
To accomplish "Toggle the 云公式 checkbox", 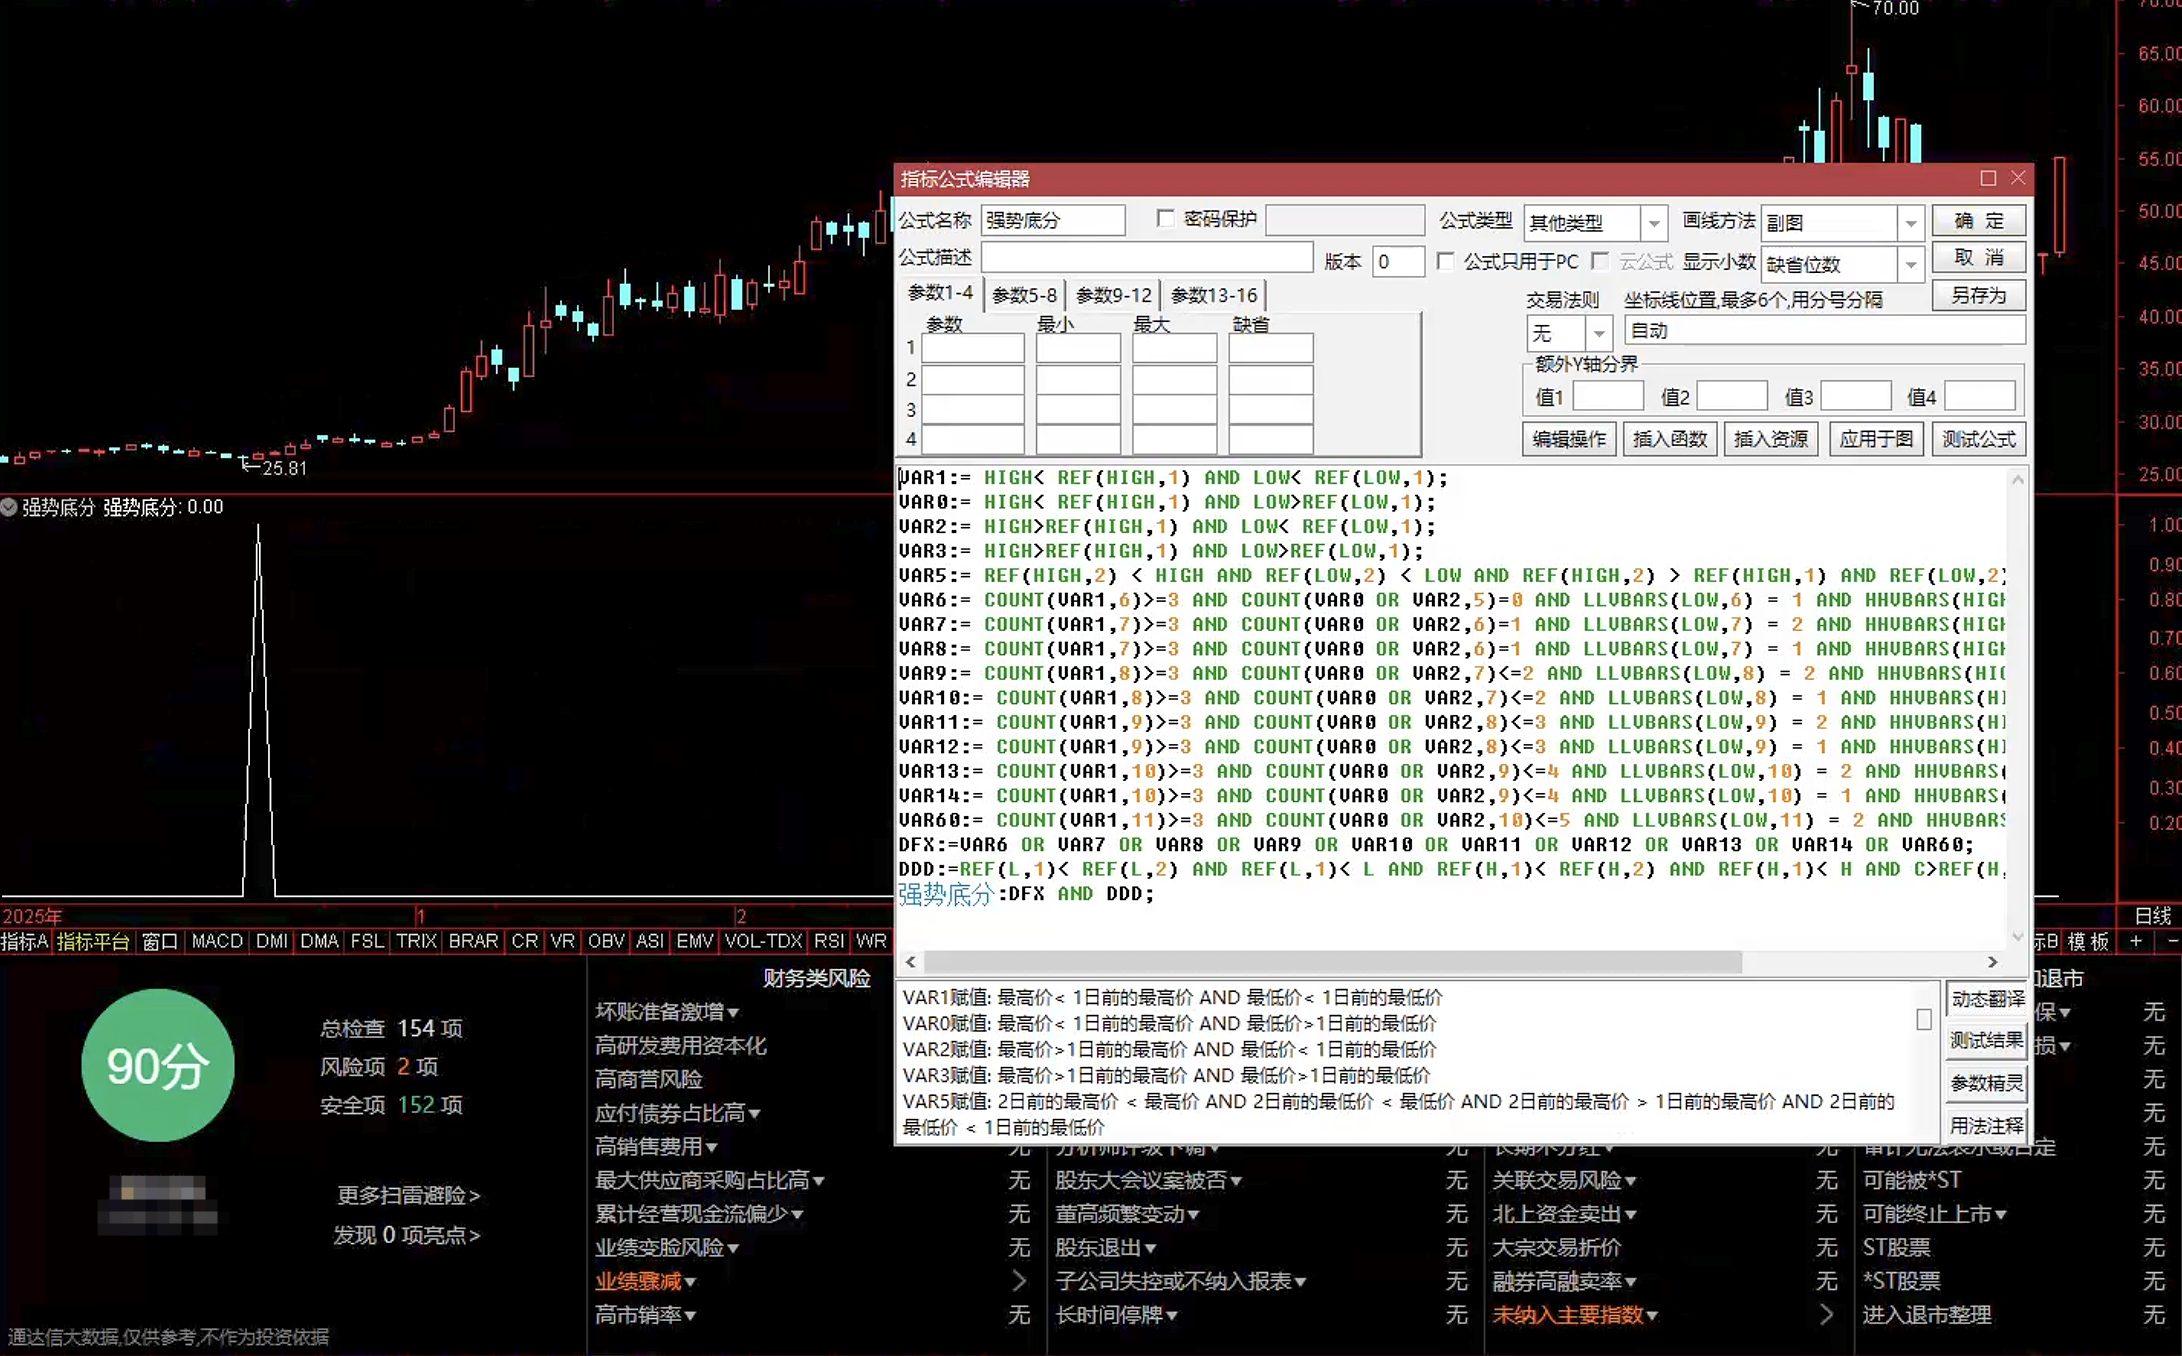I will [1600, 261].
